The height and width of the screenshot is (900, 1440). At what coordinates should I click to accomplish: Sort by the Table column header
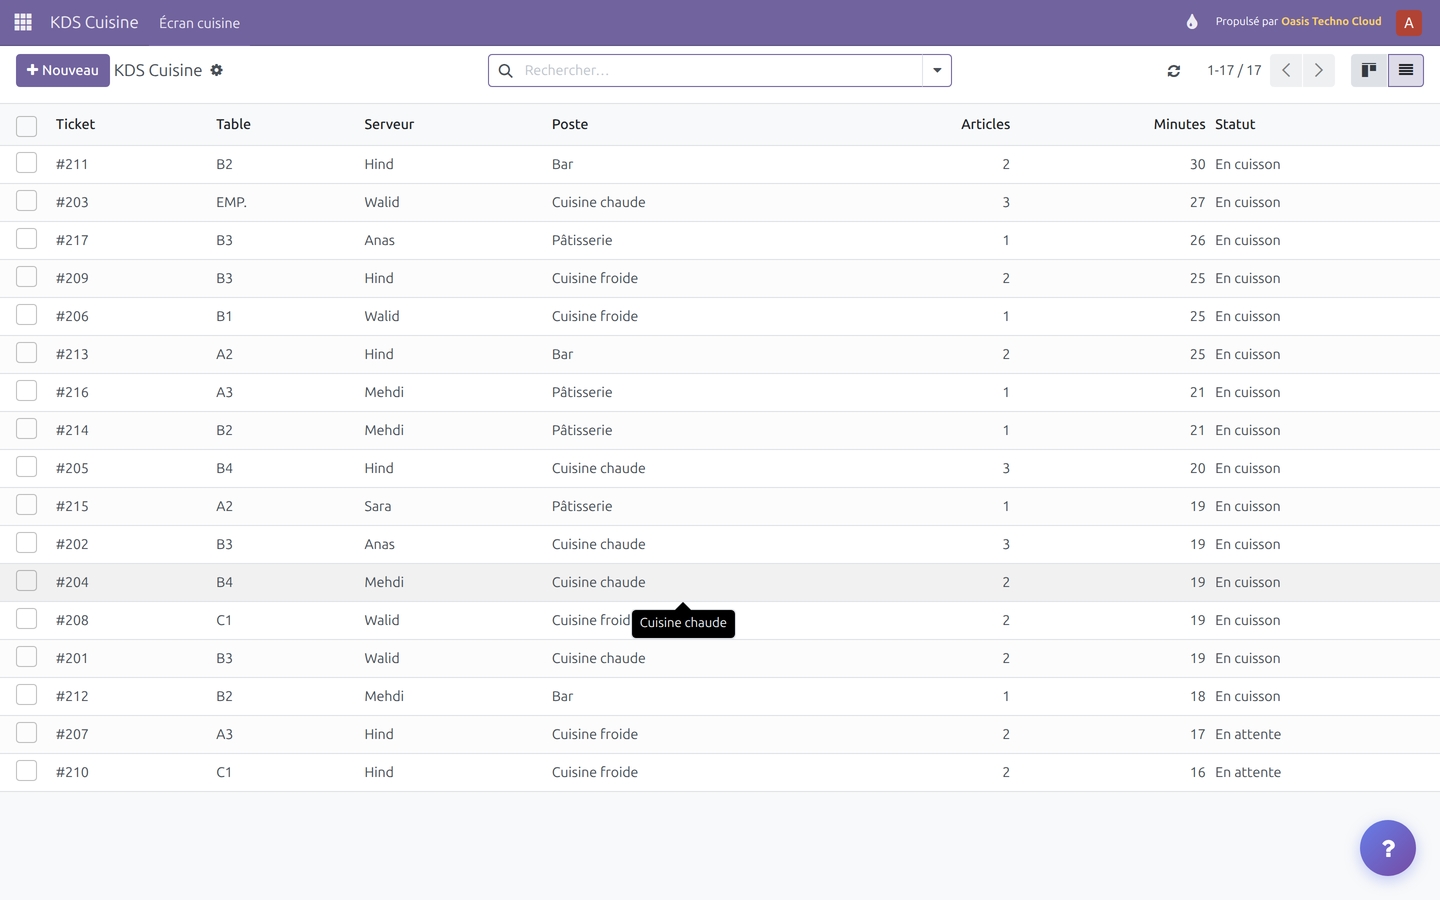[x=233, y=124]
